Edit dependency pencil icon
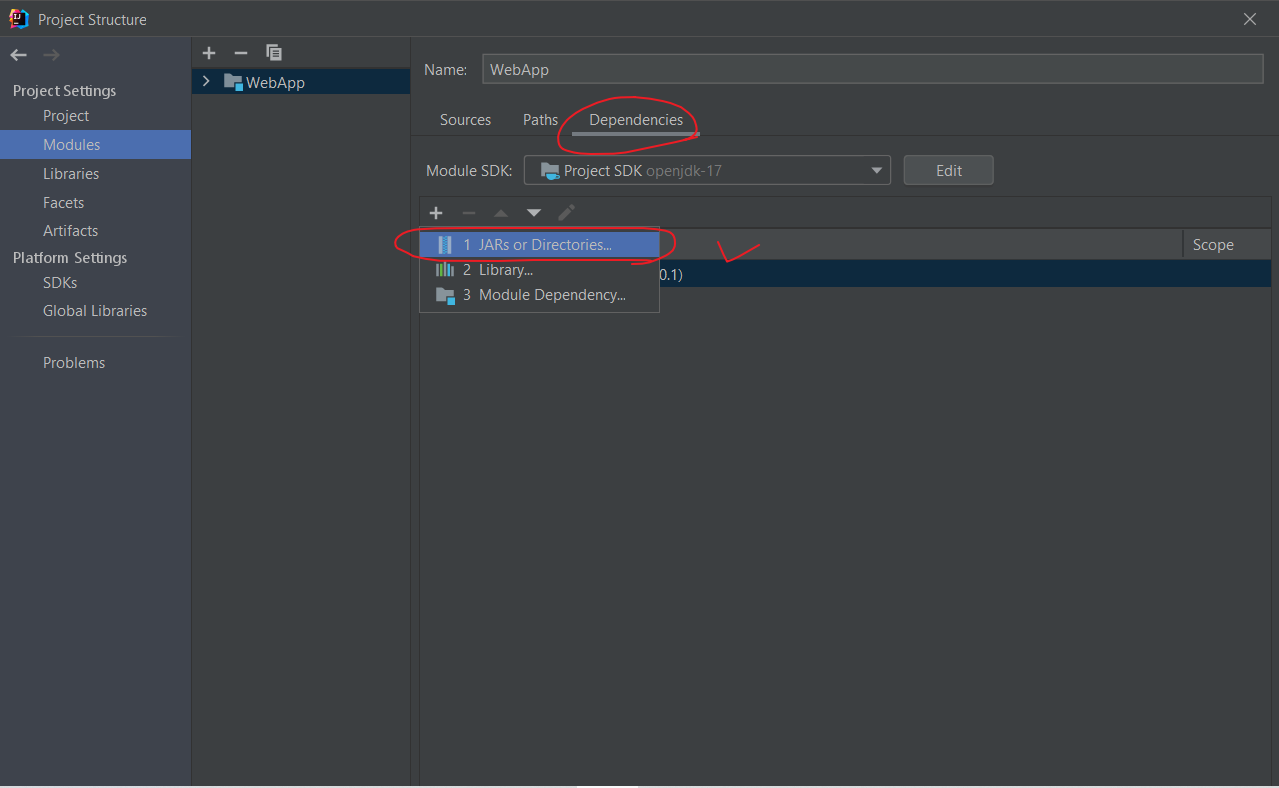Image resolution: width=1279 pixels, height=788 pixels. [566, 213]
